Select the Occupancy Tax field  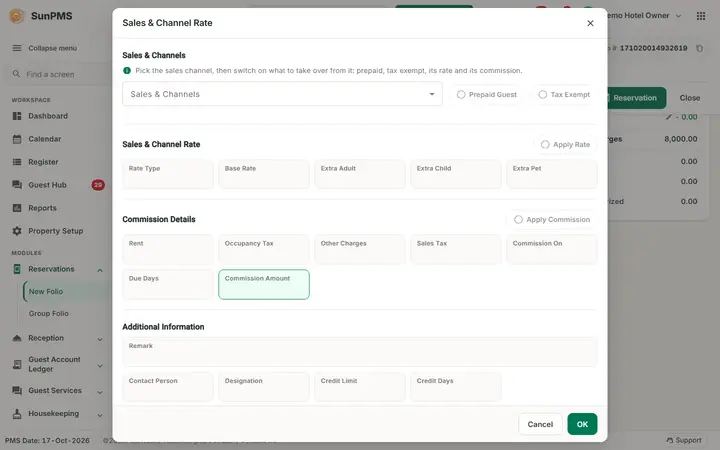[x=264, y=249]
